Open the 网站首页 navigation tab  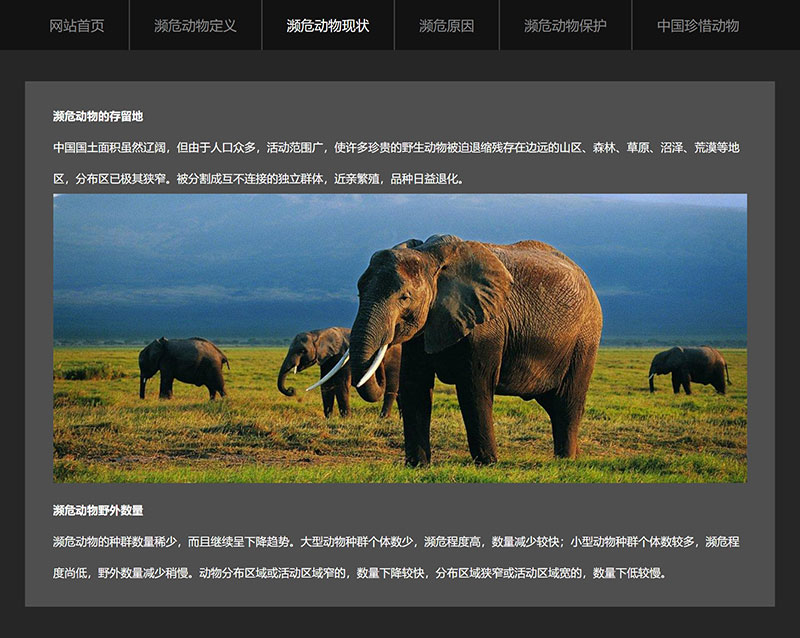pos(77,25)
